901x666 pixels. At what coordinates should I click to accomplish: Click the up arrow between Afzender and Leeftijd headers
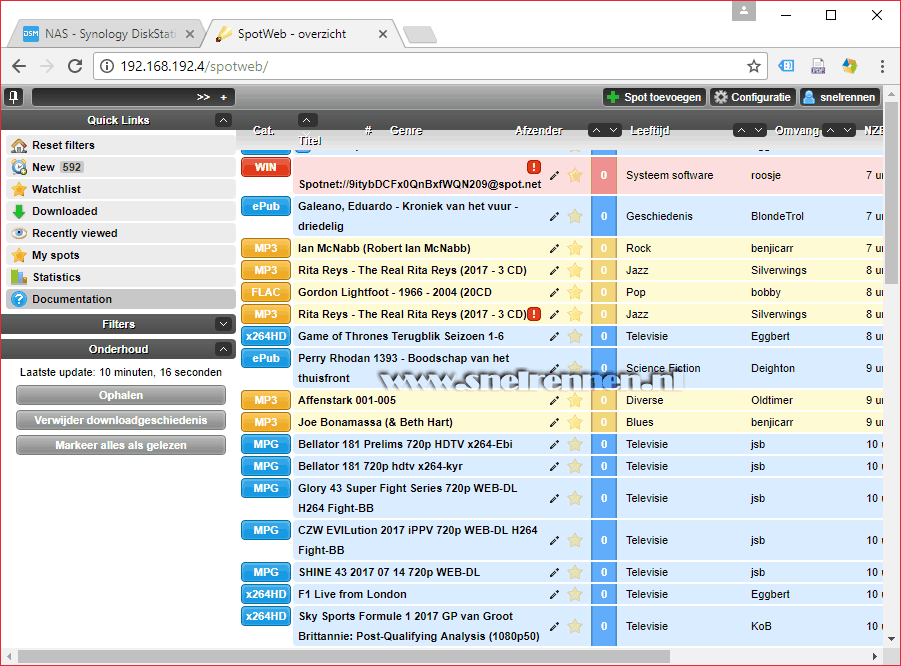click(x=596, y=130)
